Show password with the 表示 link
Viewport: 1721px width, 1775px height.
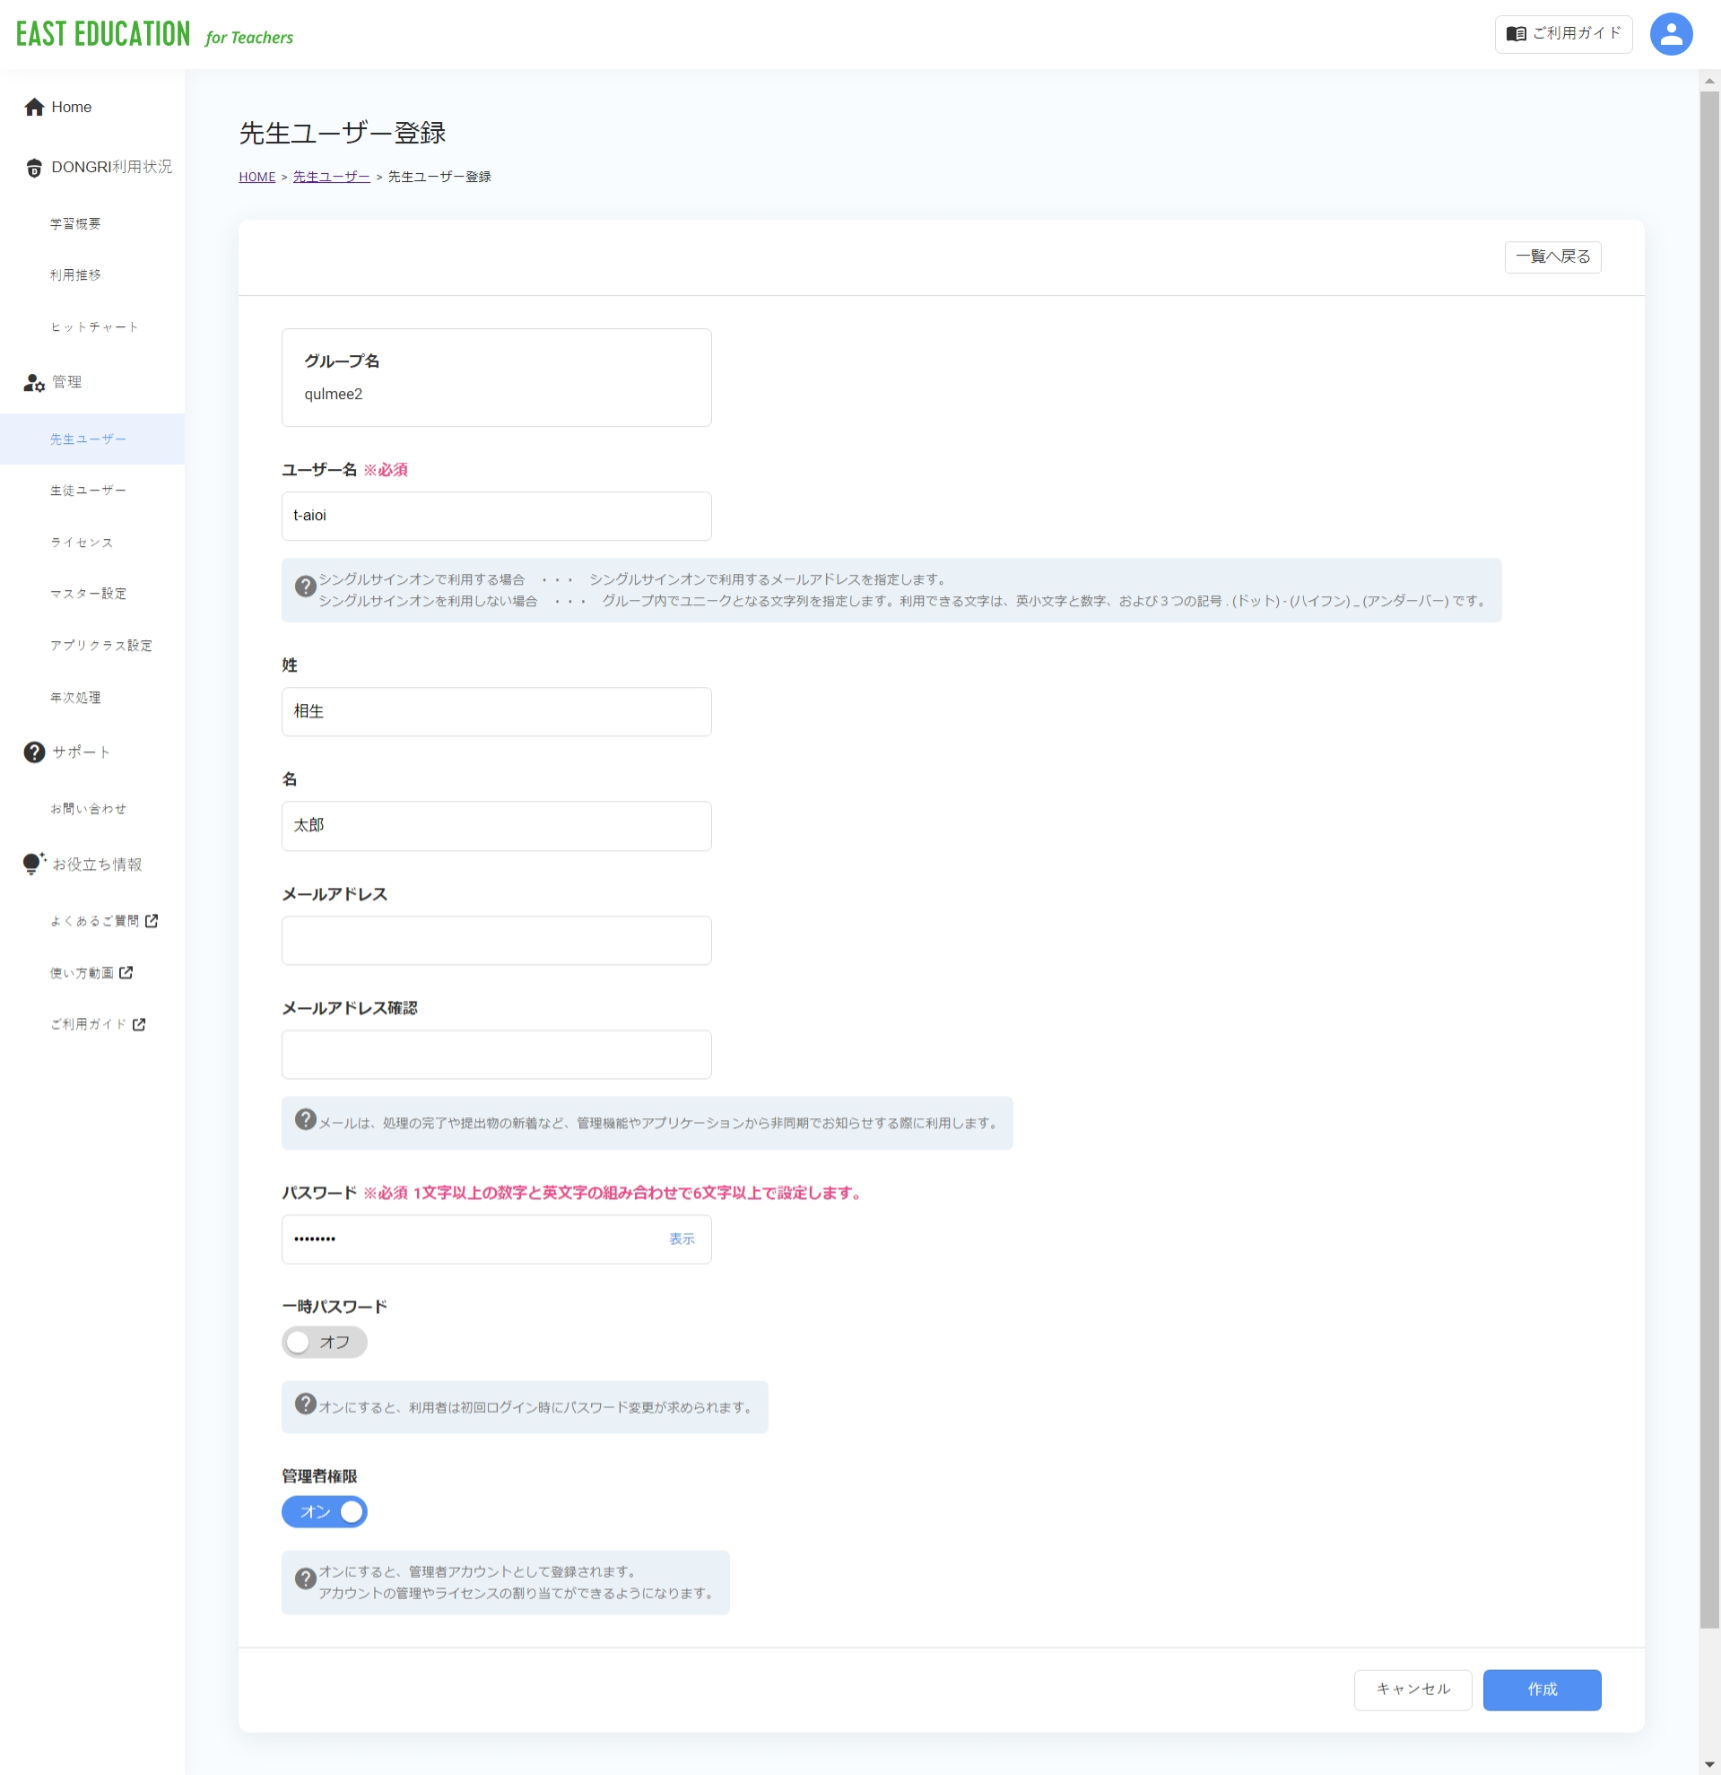click(682, 1239)
